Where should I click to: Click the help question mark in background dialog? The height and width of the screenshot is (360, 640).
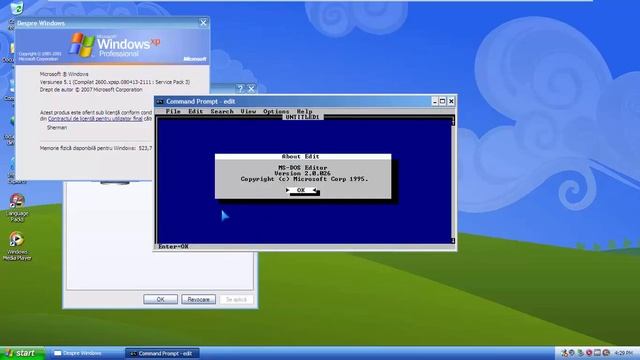pyautogui.click(x=241, y=89)
